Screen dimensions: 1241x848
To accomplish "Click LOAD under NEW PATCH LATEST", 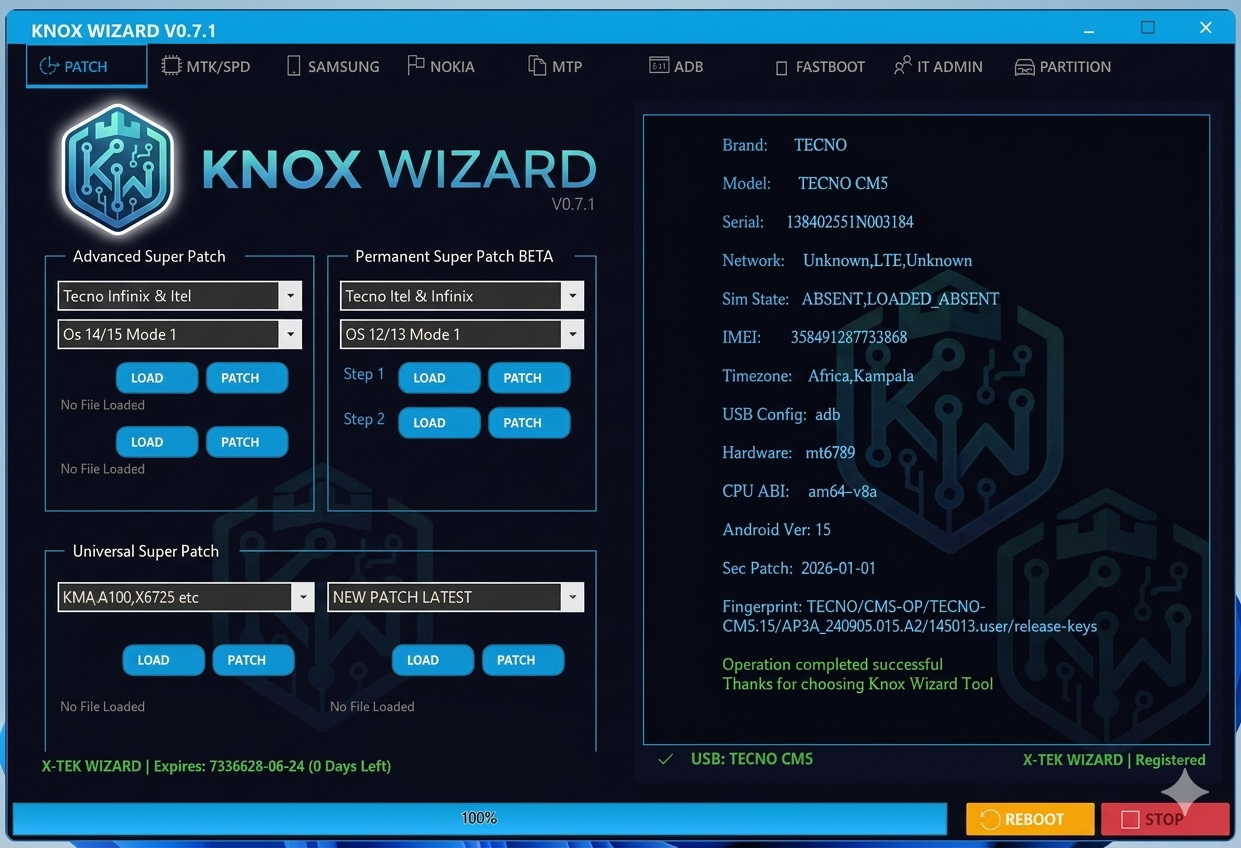I will (x=433, y=660).
